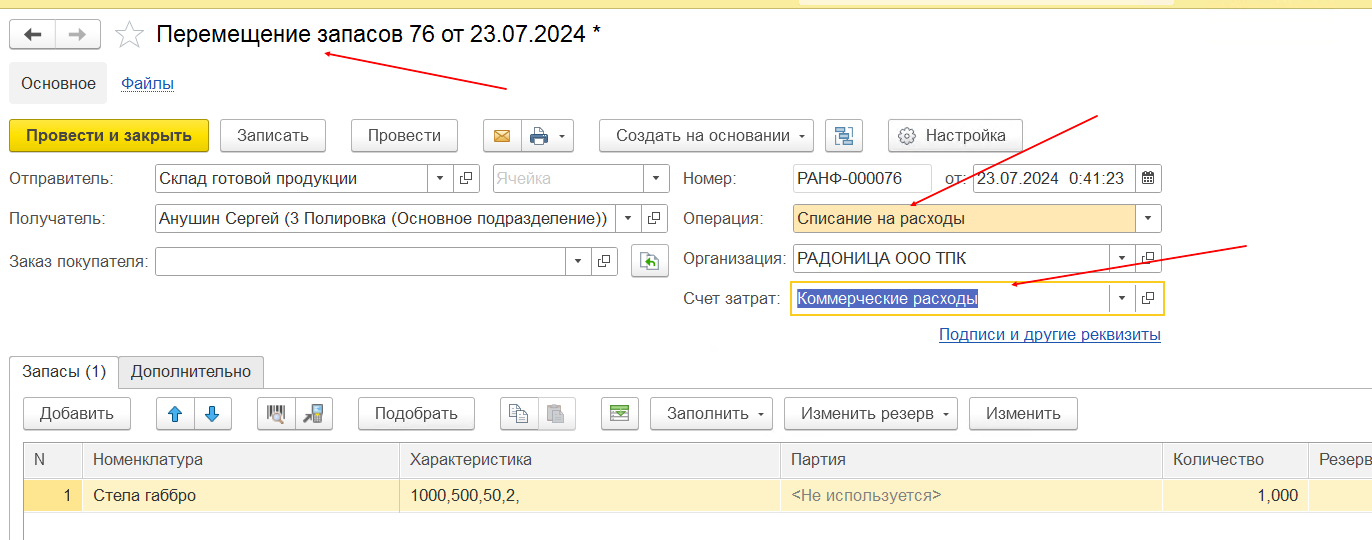This screenshot has height=540, width=1372.
Task: Open the Настройка settings button
Action: point(955,136)
